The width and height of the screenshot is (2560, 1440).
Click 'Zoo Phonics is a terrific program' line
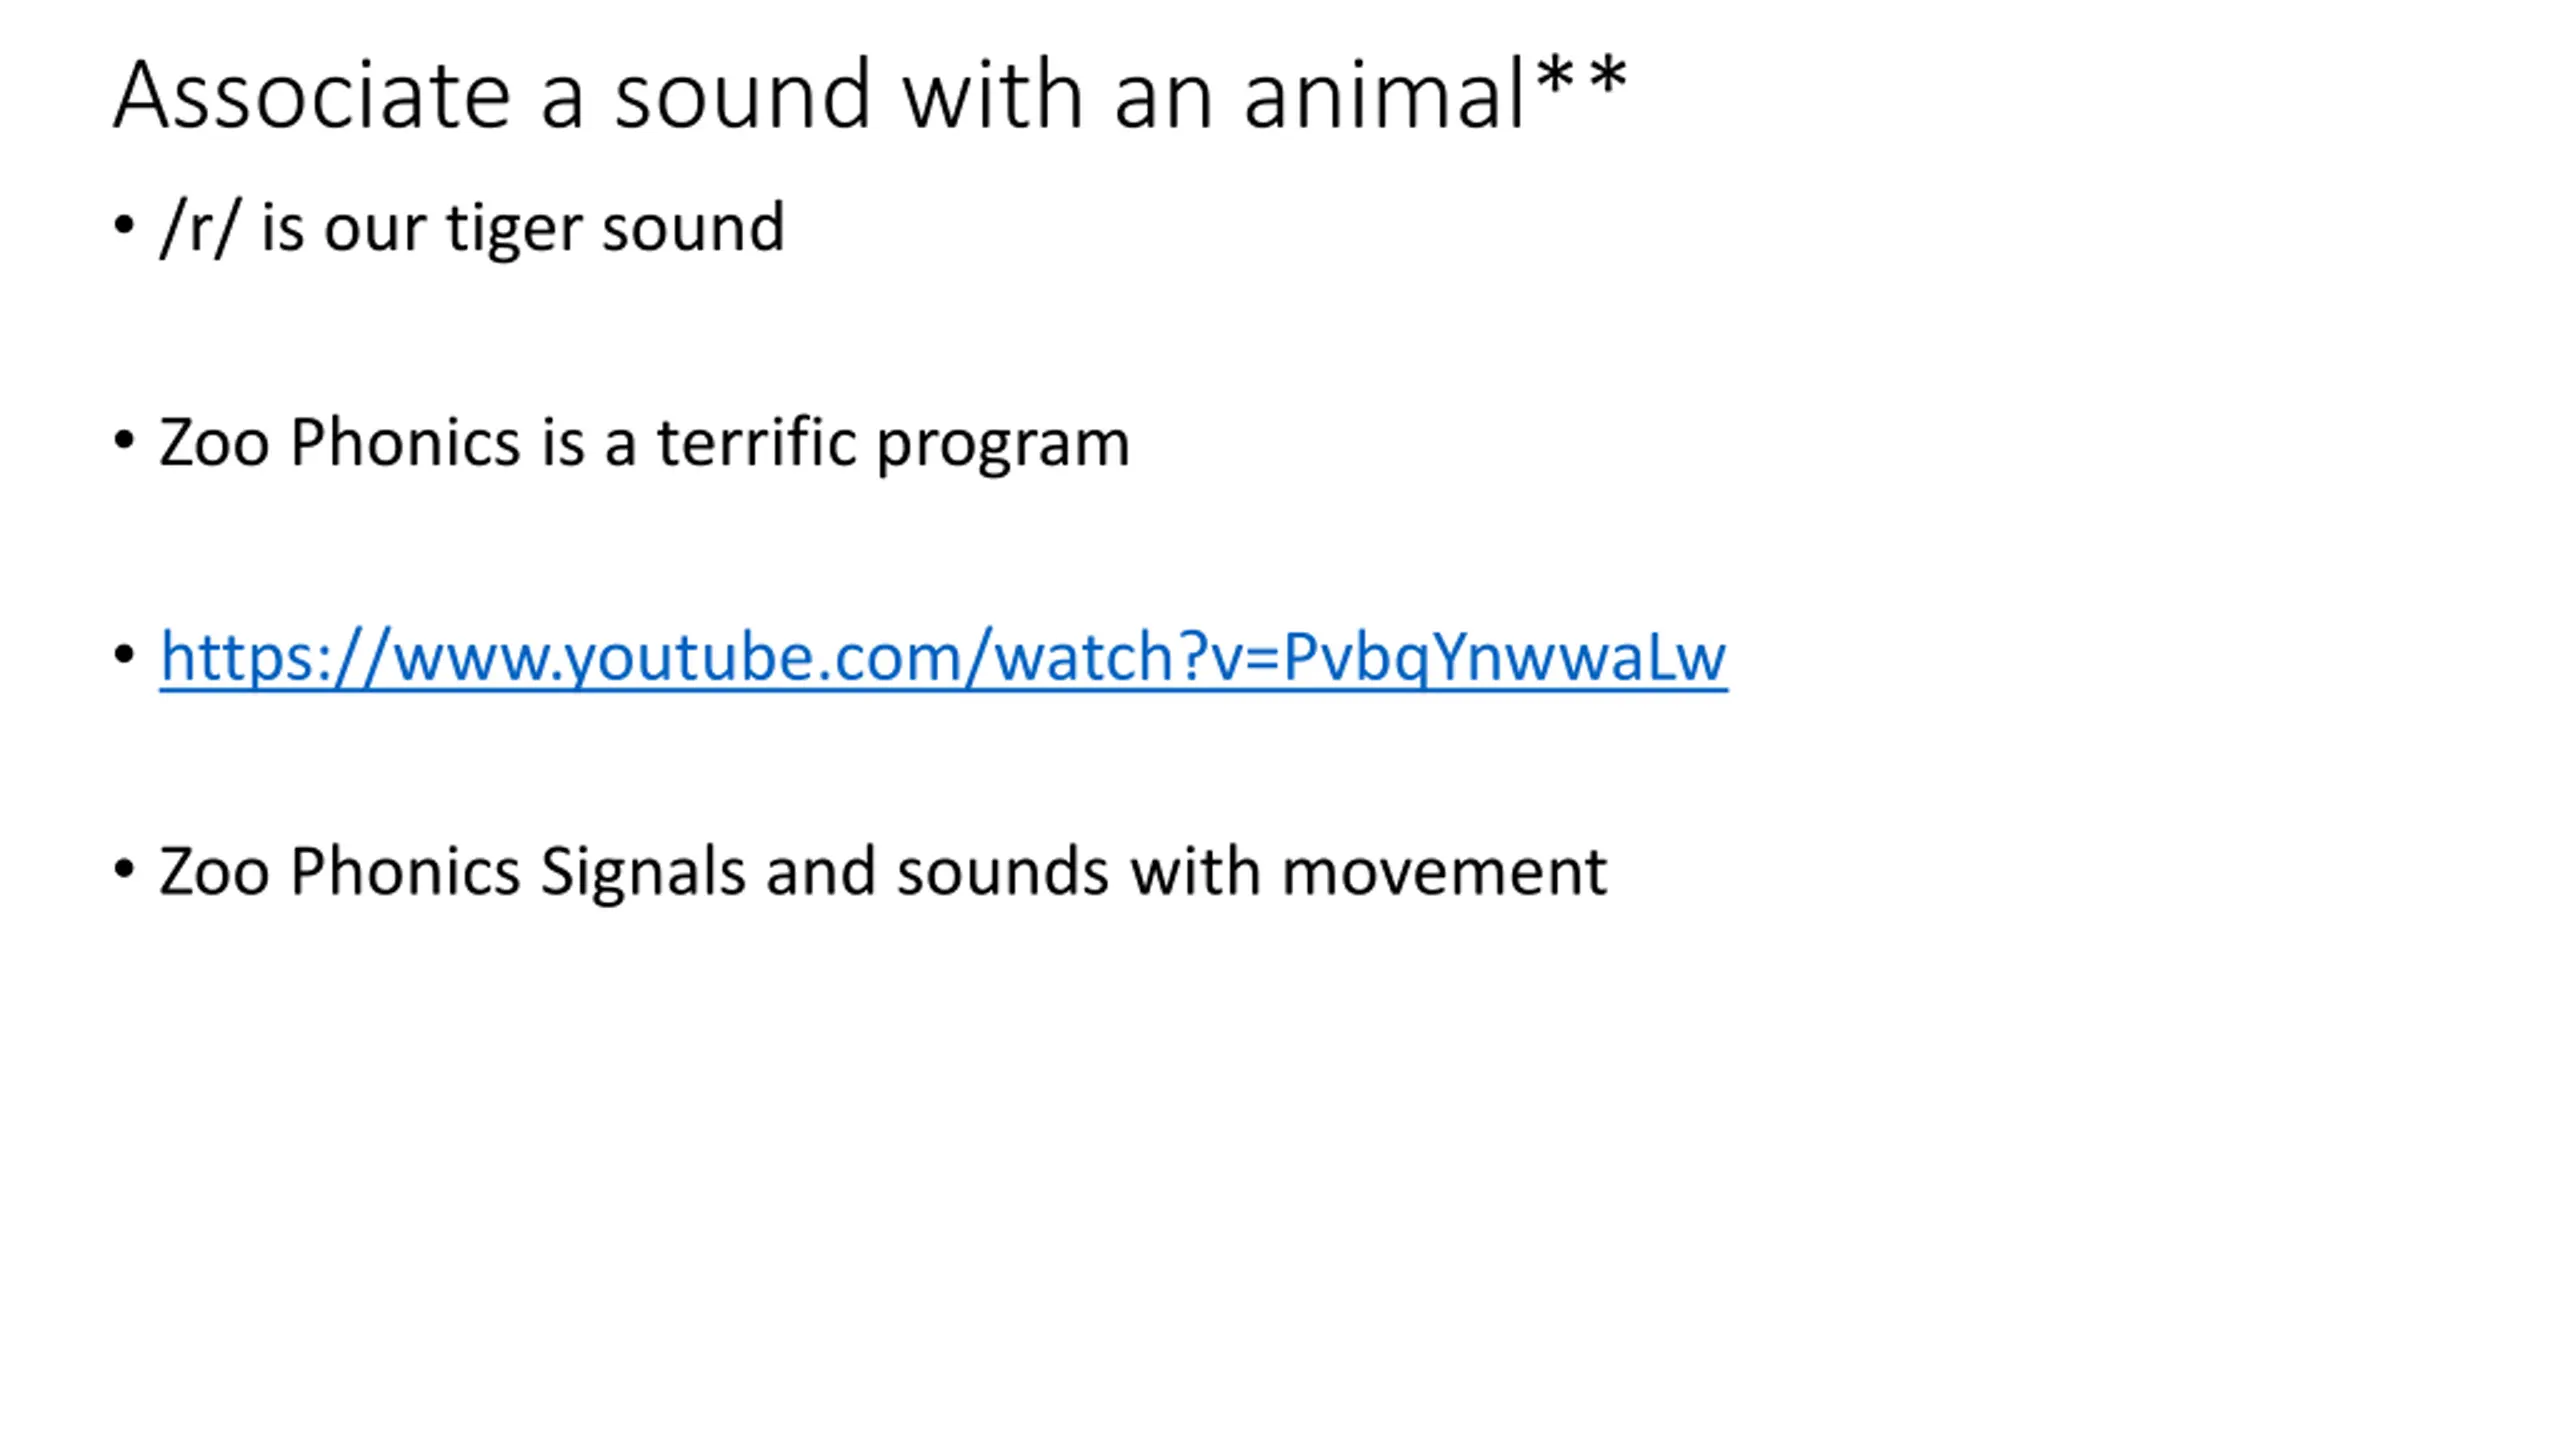click(644, 443)
